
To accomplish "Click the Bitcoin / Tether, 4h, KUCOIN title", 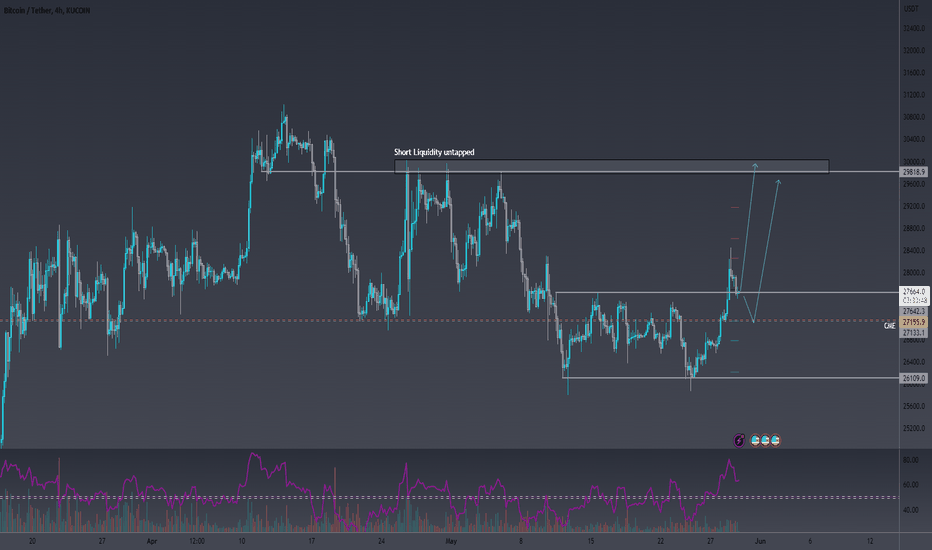I will [x=47, y=10].
